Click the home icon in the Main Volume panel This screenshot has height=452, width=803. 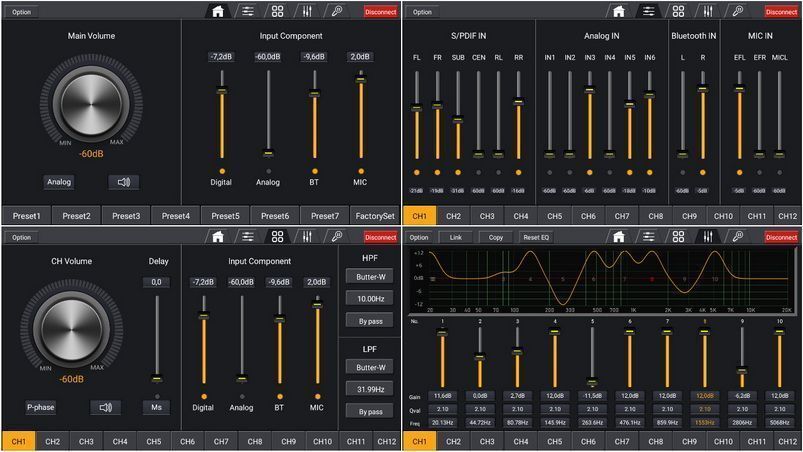tap(218, 12)
